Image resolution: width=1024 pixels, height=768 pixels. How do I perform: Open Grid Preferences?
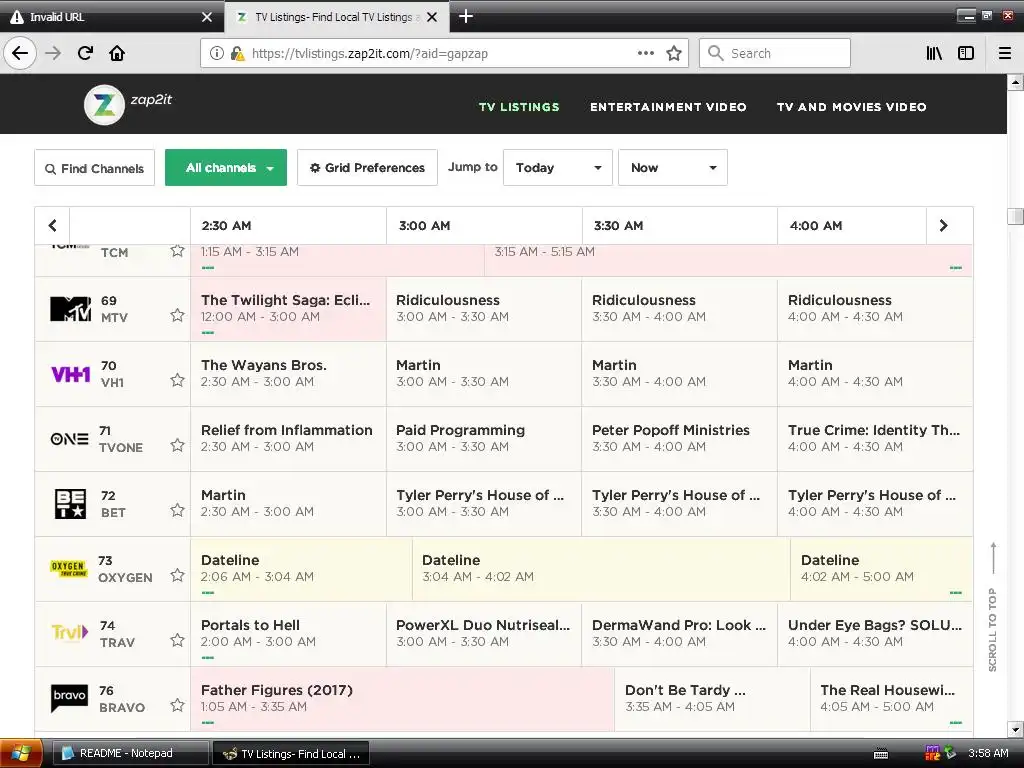pos(367,168)
